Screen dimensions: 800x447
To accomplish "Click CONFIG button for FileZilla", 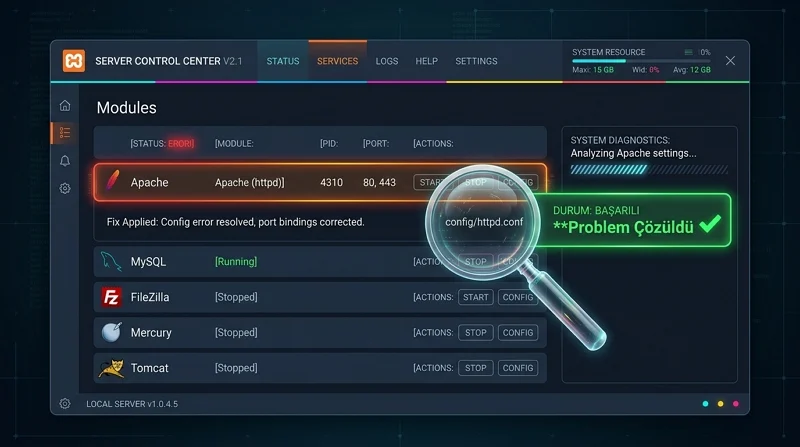I will [517, 297].
